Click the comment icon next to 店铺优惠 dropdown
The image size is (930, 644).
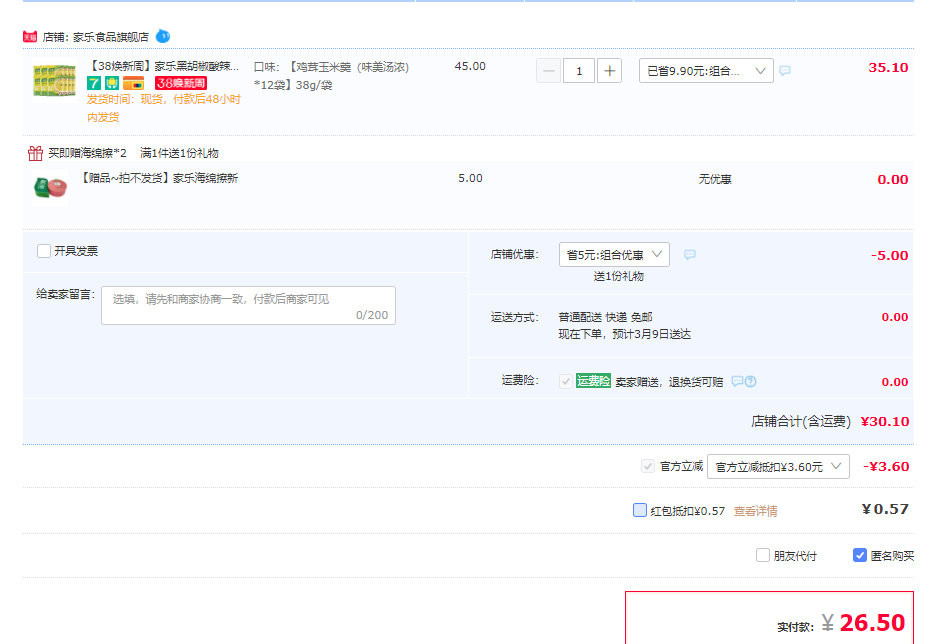(690, 254)
